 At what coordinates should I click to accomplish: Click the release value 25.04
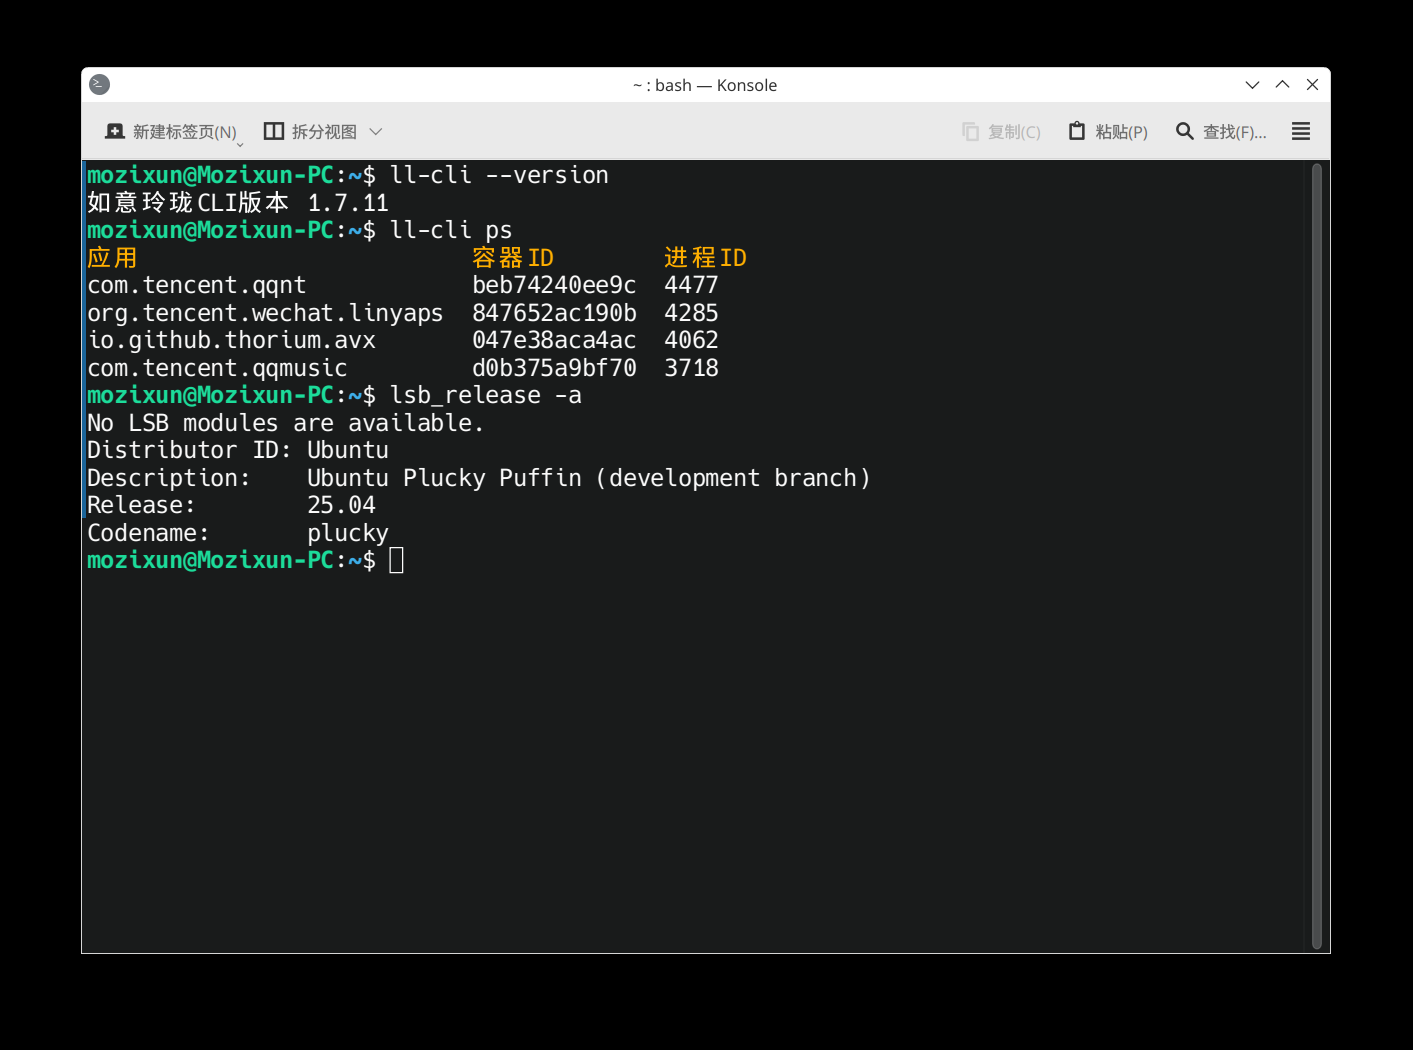coord(341,505)
